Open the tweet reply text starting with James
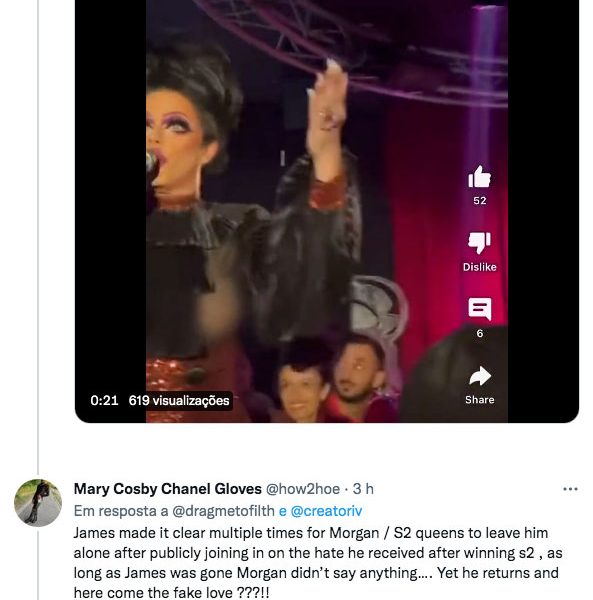The height and width of the screenshot is (600, 593). 318,562
